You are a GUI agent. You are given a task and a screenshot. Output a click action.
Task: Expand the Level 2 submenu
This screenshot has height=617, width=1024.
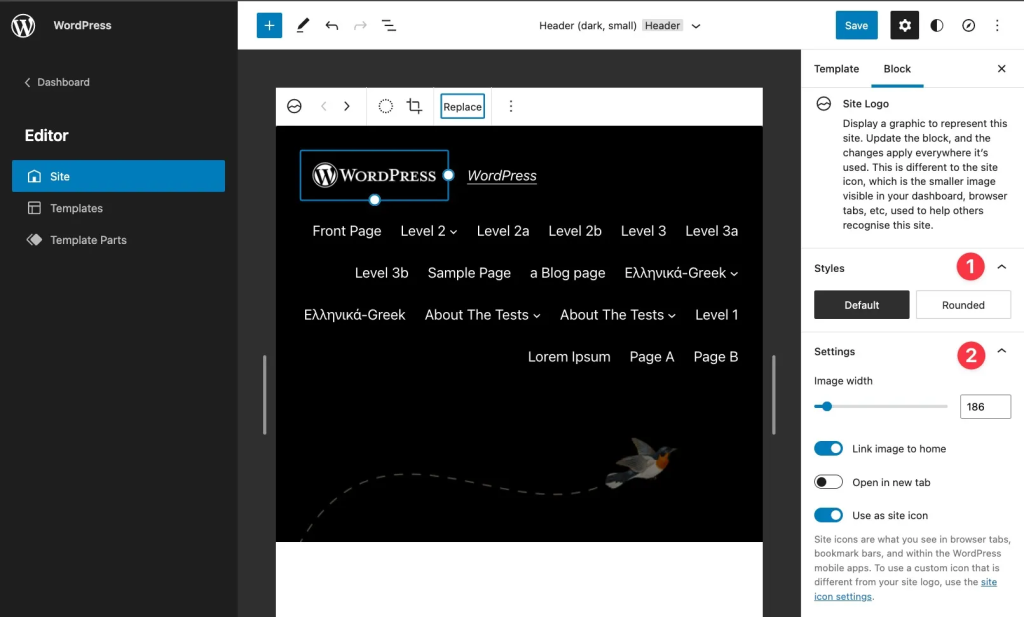453,232
